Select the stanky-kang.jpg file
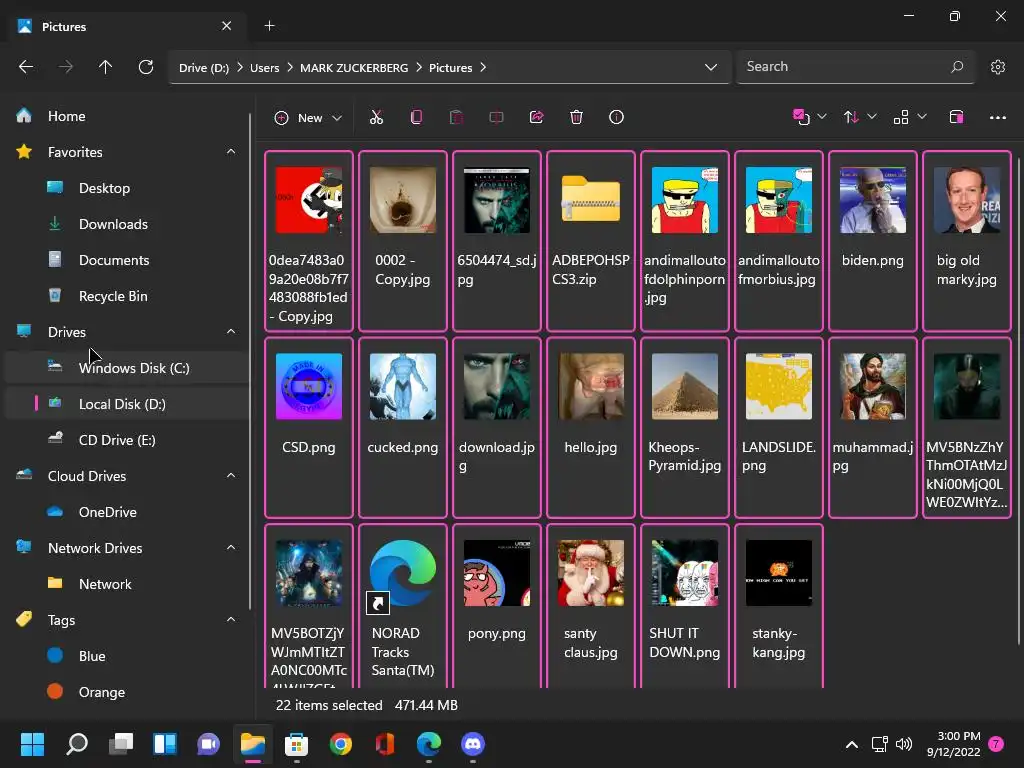Screen dimensions: 1024x768 click(x=778, y=606)
